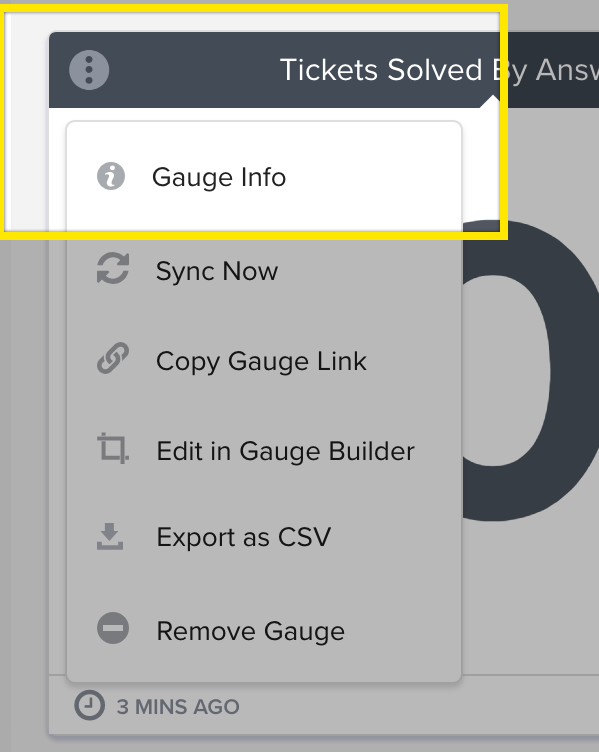Click the Sync Now refresh arrows icon

pos(113,268)
